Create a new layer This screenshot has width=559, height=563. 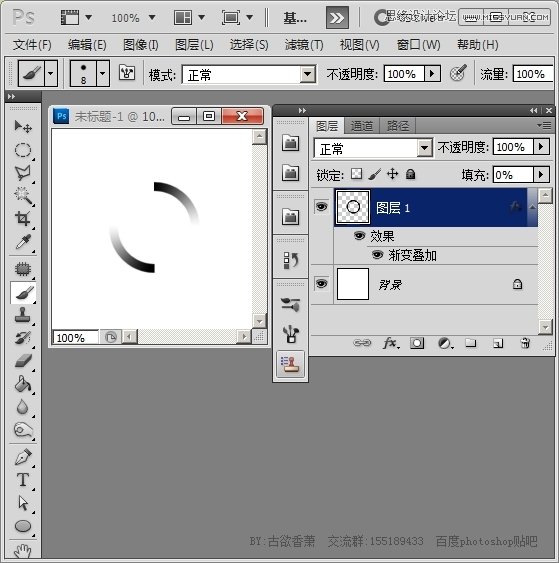[498, 344]
